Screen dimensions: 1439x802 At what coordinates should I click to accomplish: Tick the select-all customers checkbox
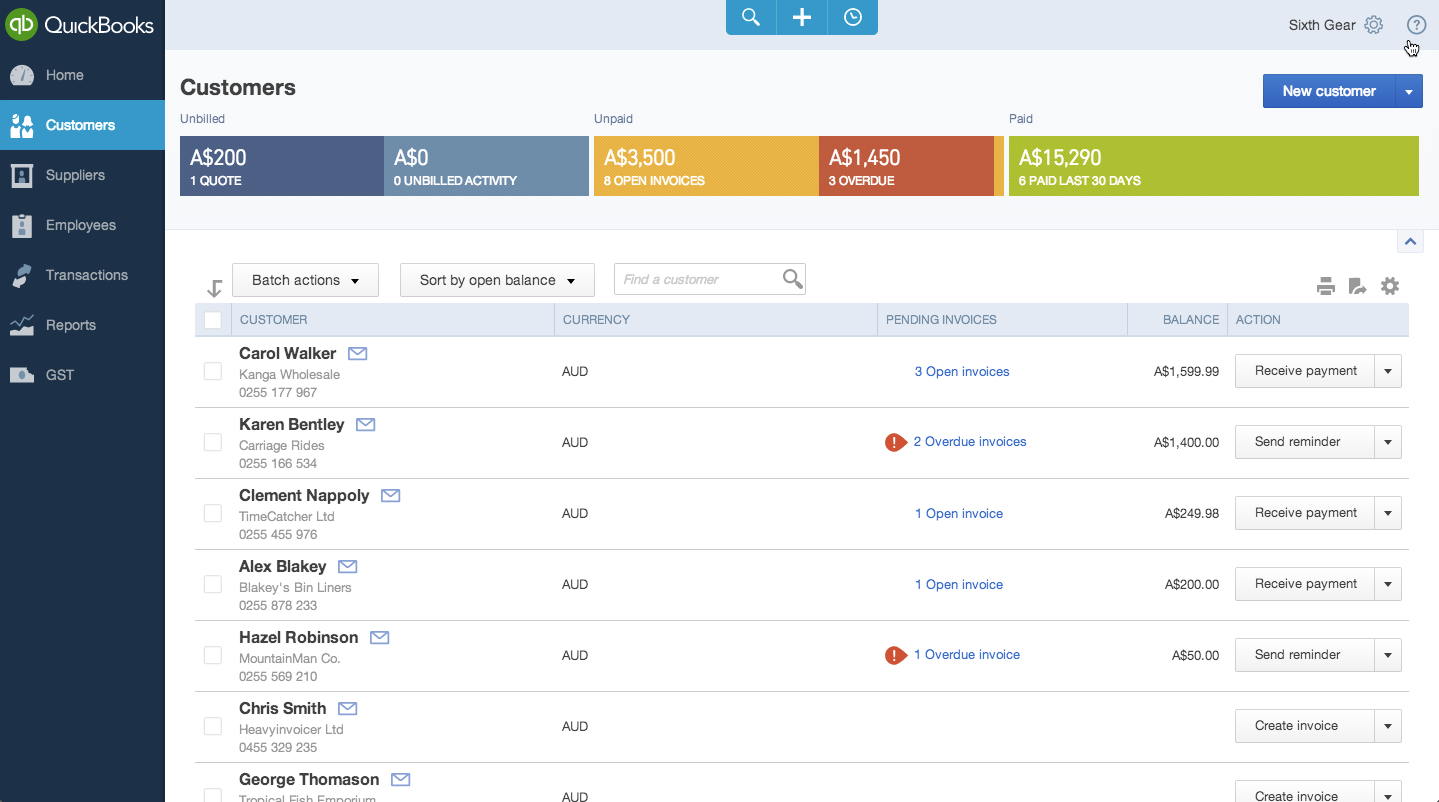click(213, 320)
